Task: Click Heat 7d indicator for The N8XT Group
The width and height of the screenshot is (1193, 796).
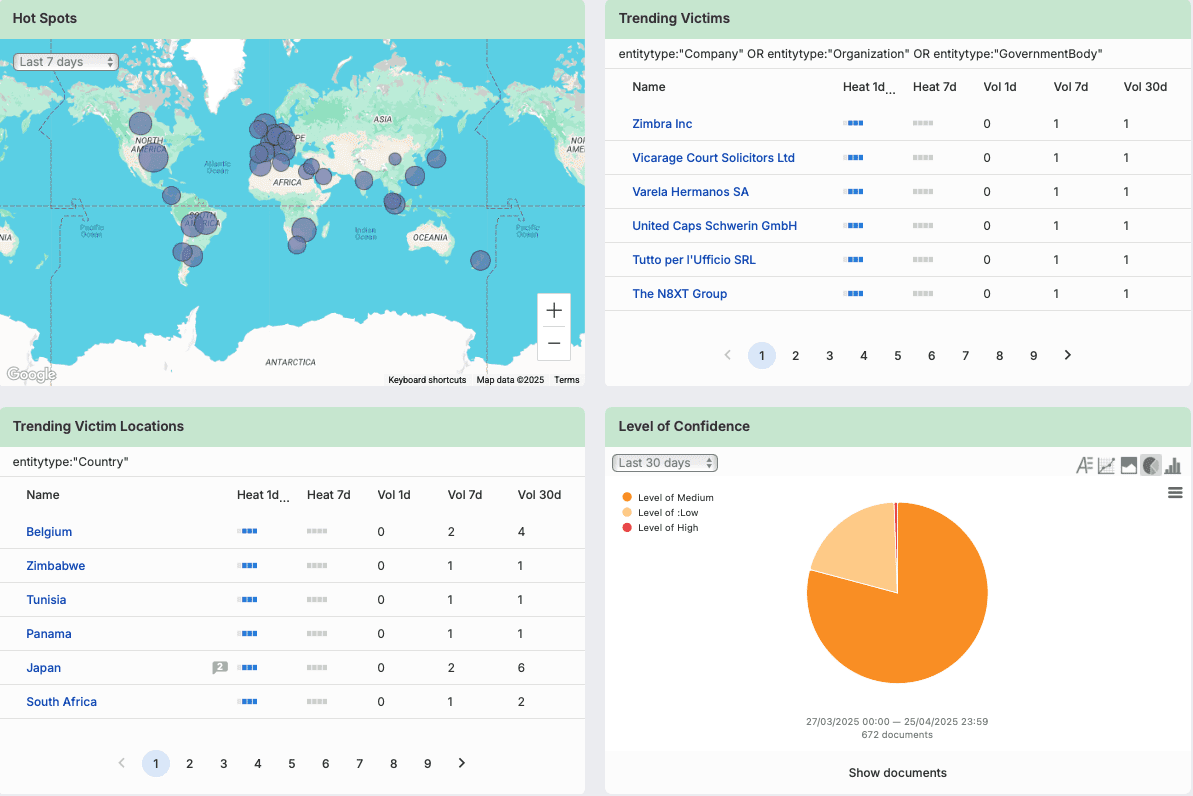Action: click(x=923, y=294)
